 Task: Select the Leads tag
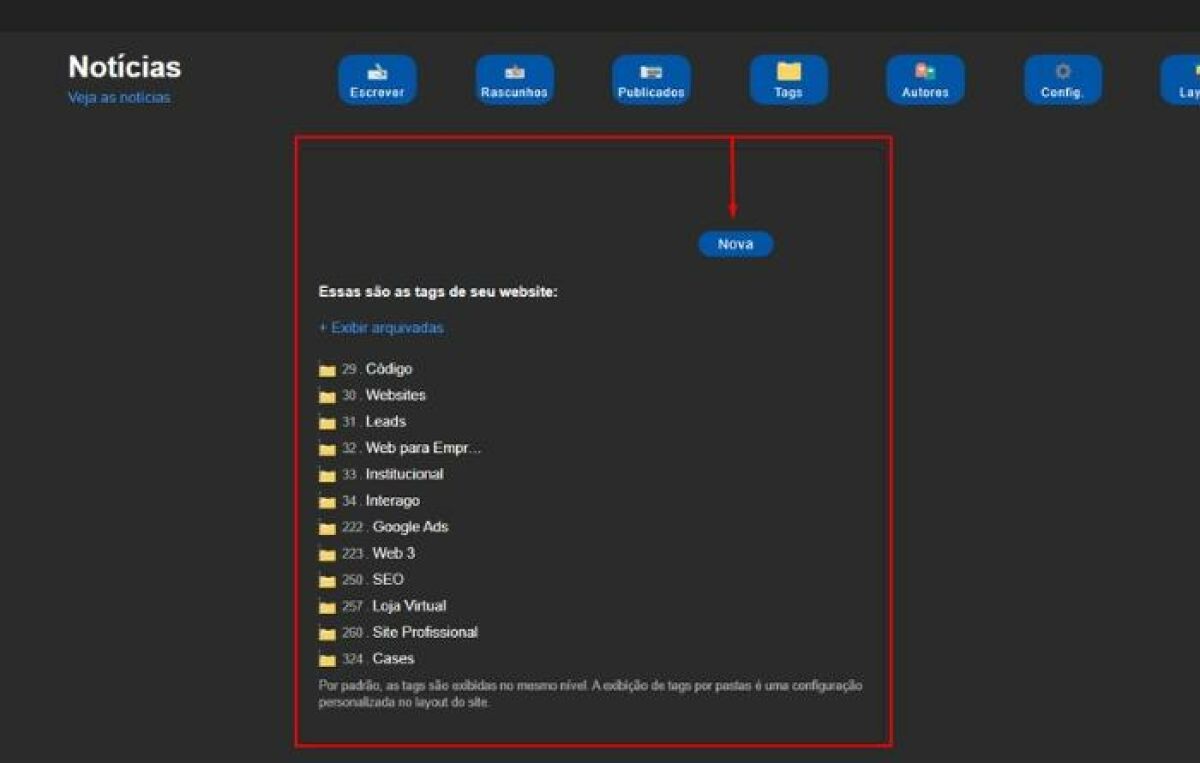[x=385, y=422]
